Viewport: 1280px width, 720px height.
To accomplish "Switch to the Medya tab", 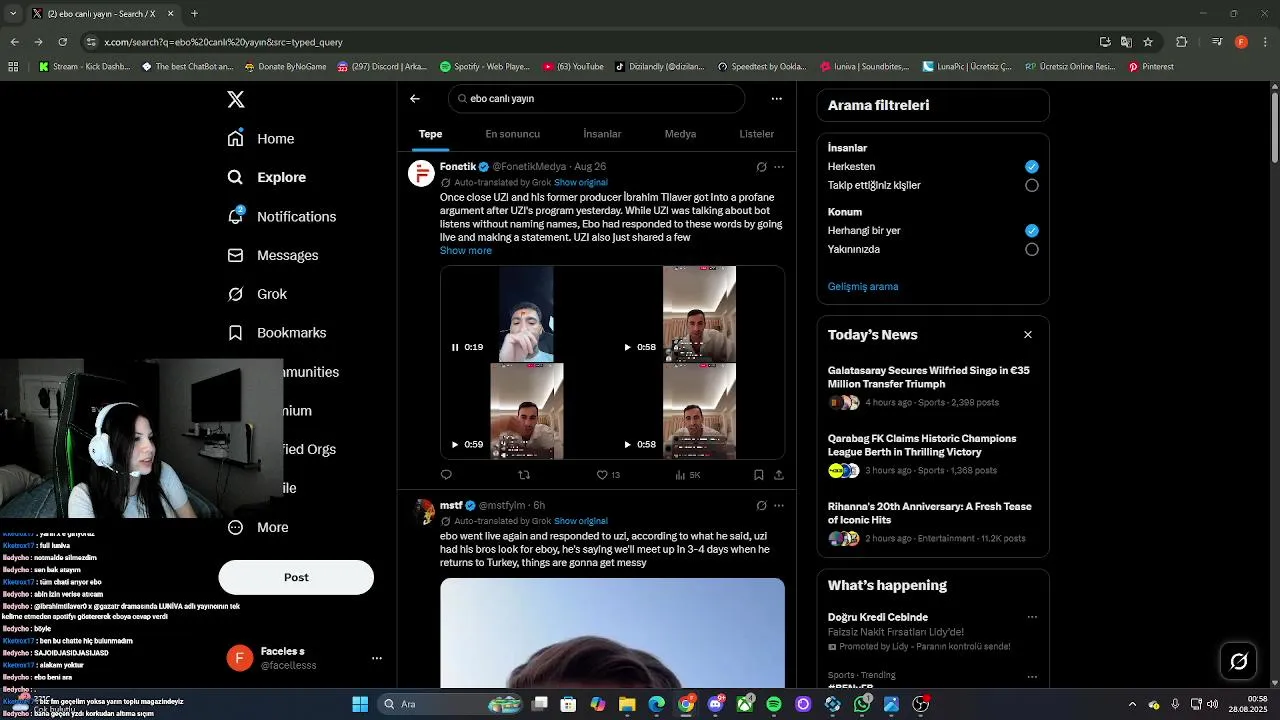I will (680, 134).
